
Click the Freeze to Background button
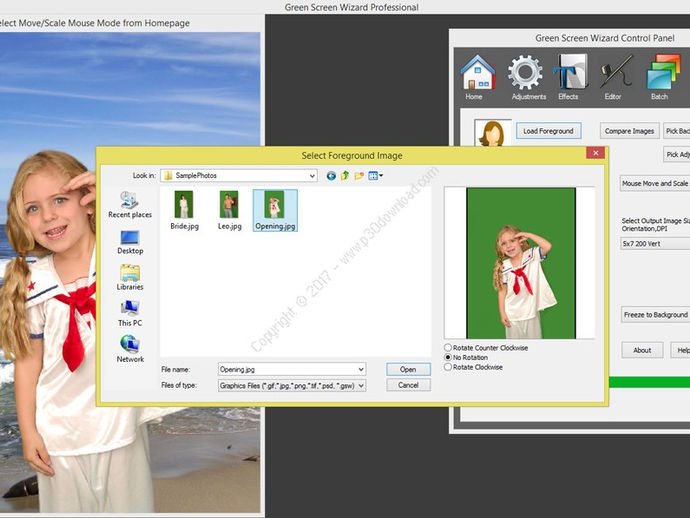(655, 315)
